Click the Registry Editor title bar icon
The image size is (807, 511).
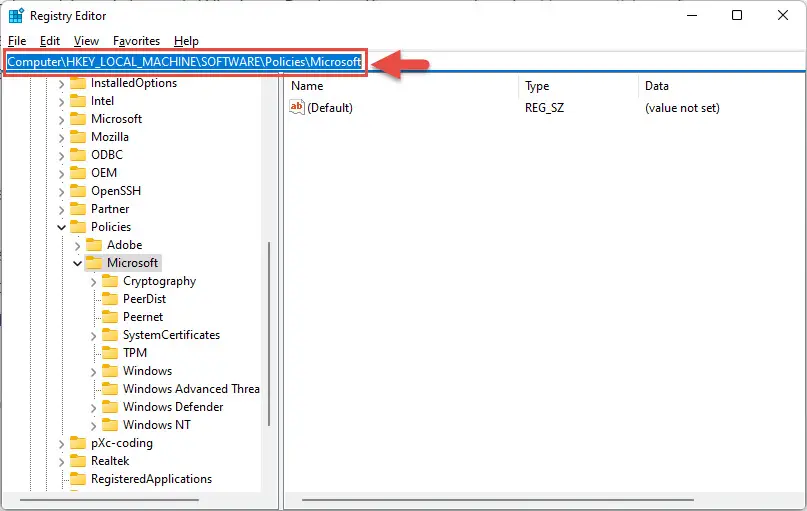[x=16, y=15]
